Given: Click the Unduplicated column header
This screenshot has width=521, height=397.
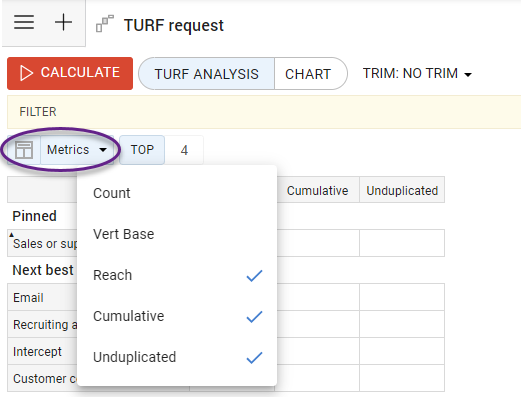Looking at the screenshot, I should click(402, 190).
